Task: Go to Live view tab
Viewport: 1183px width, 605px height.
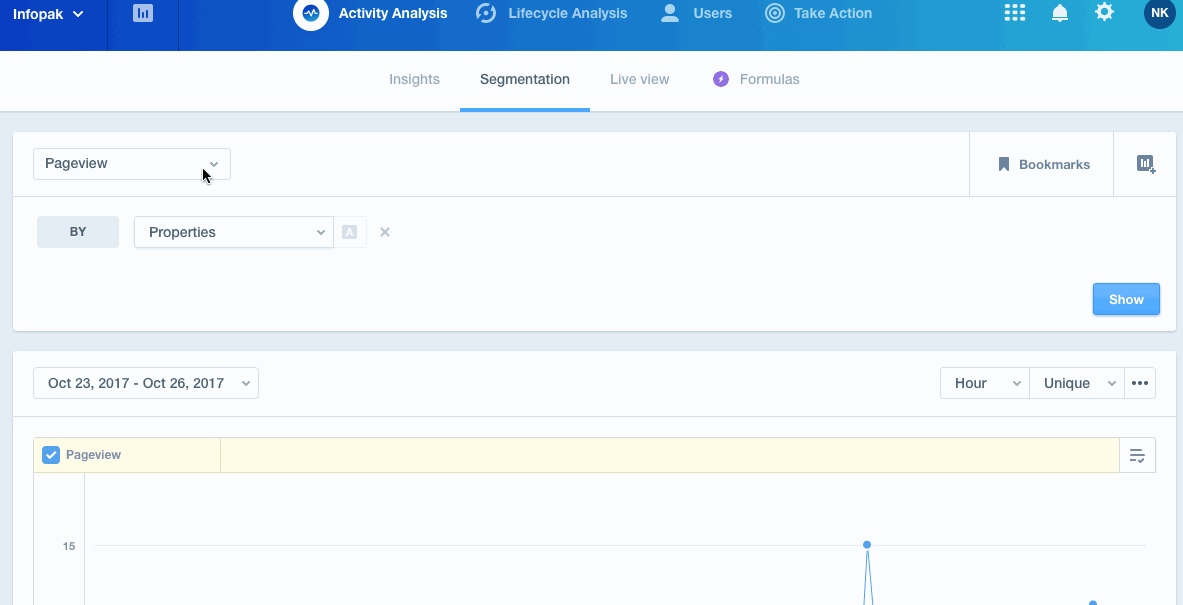Action: click(639, 79)
